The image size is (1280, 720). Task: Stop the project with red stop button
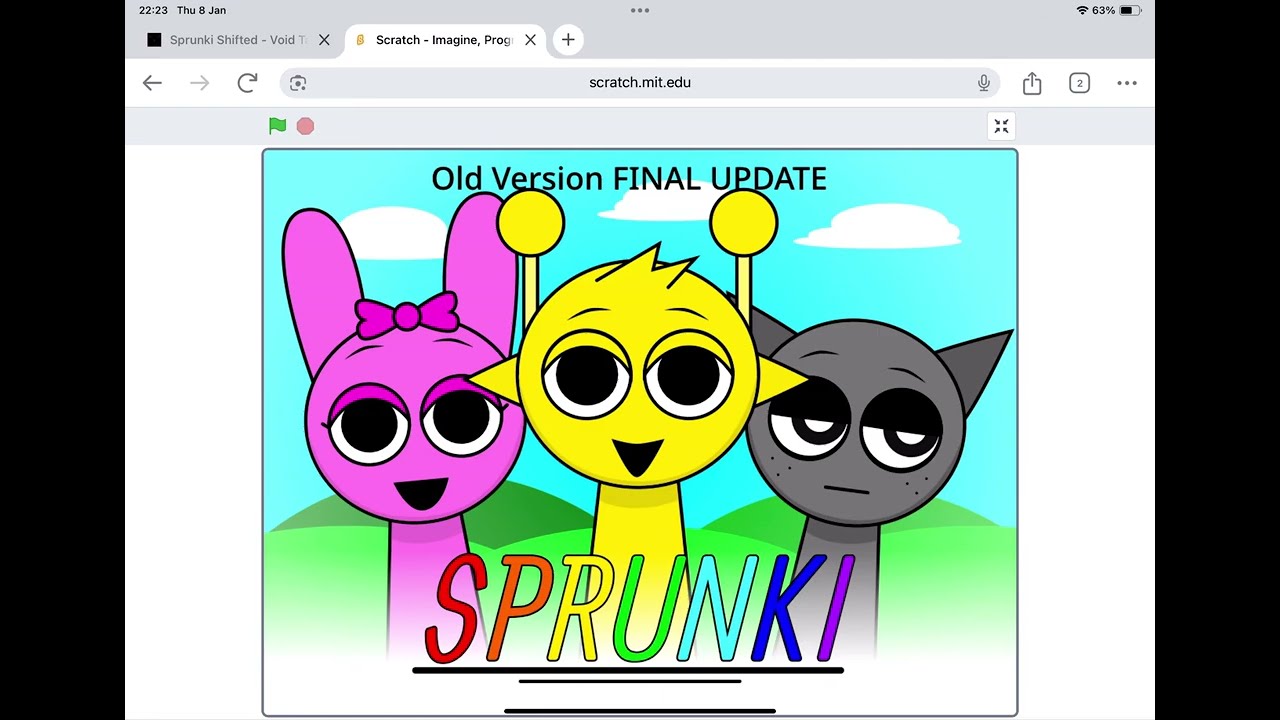(305, 126)
